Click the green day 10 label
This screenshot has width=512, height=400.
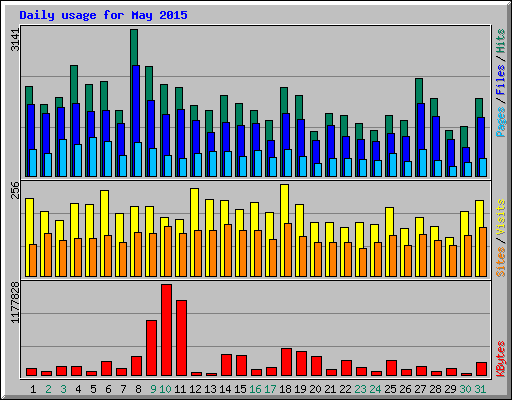(x=165, y=389)
